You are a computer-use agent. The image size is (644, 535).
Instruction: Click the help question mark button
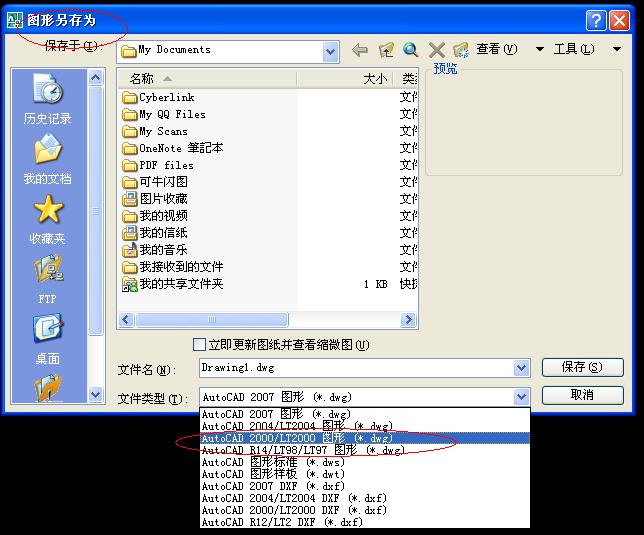(596, 20)
